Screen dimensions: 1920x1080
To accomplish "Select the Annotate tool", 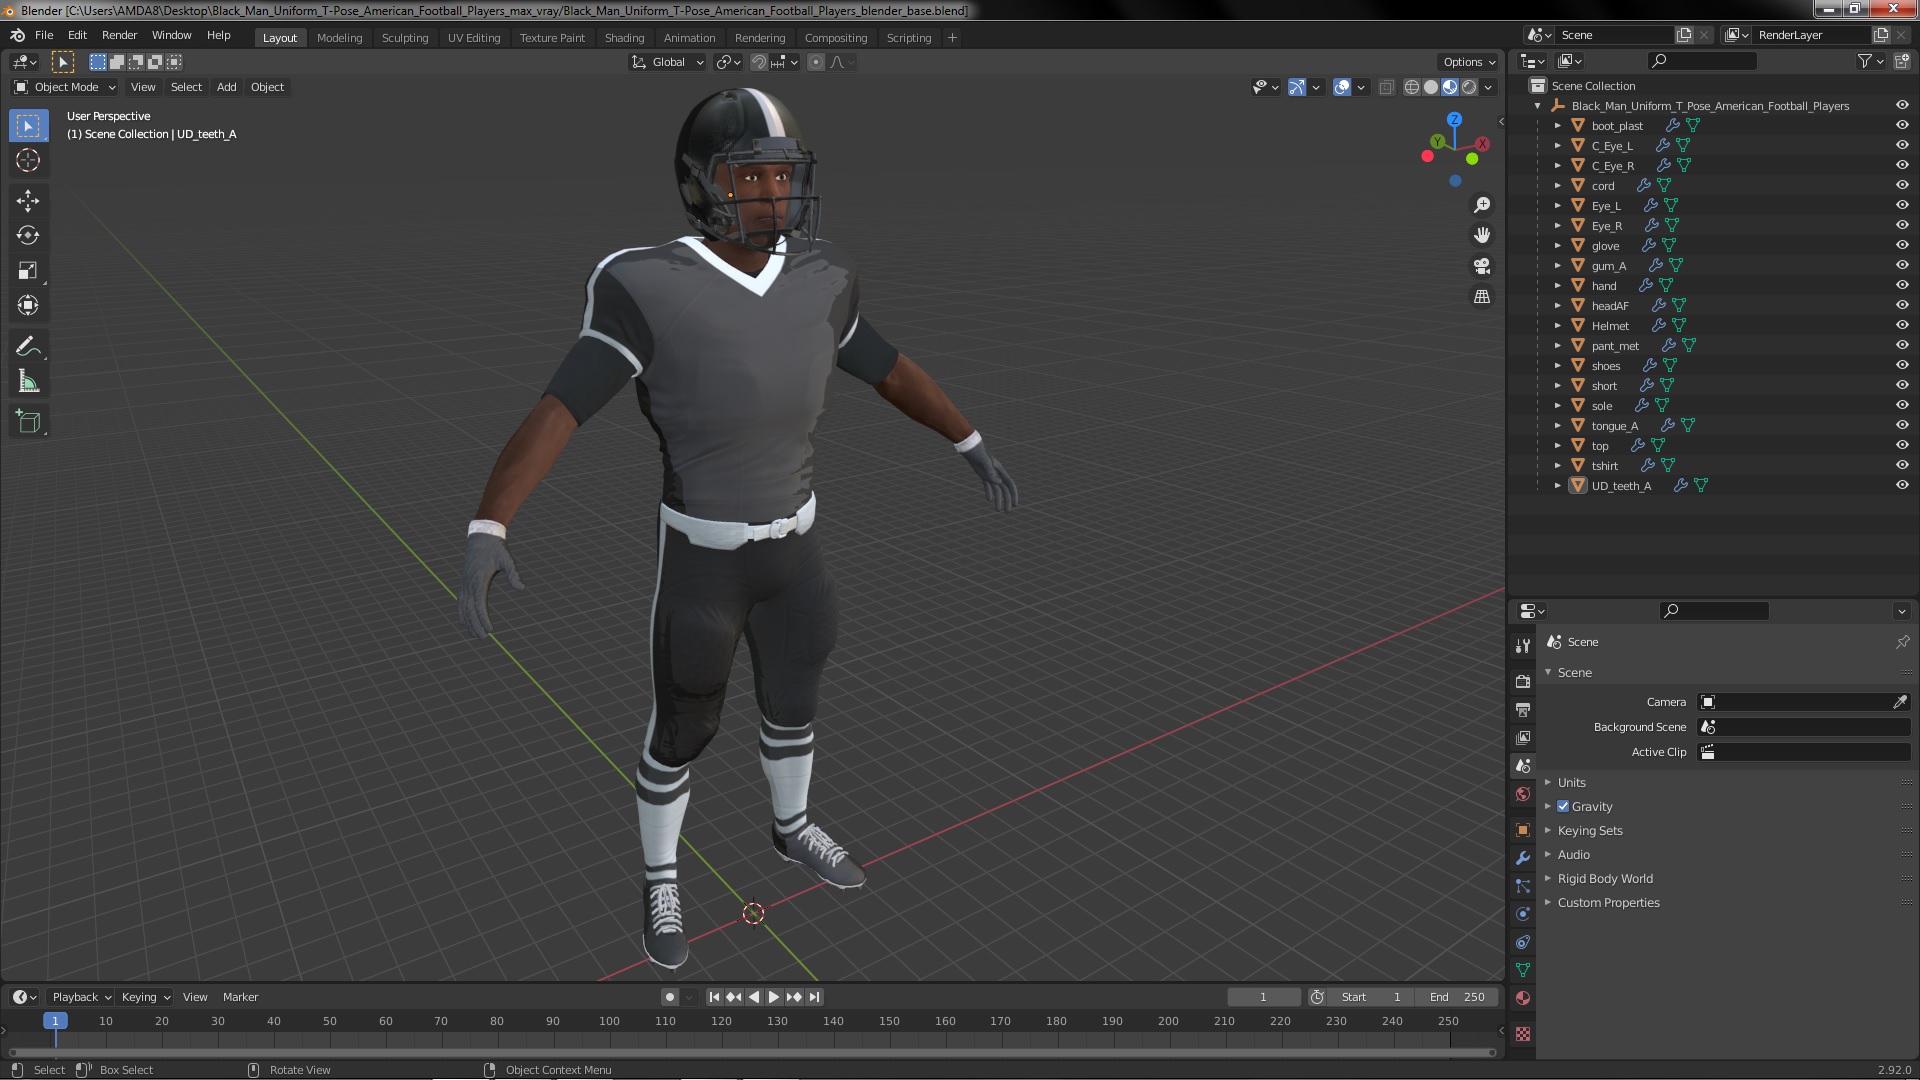I will pyautogui.click(x=28, y=347).
